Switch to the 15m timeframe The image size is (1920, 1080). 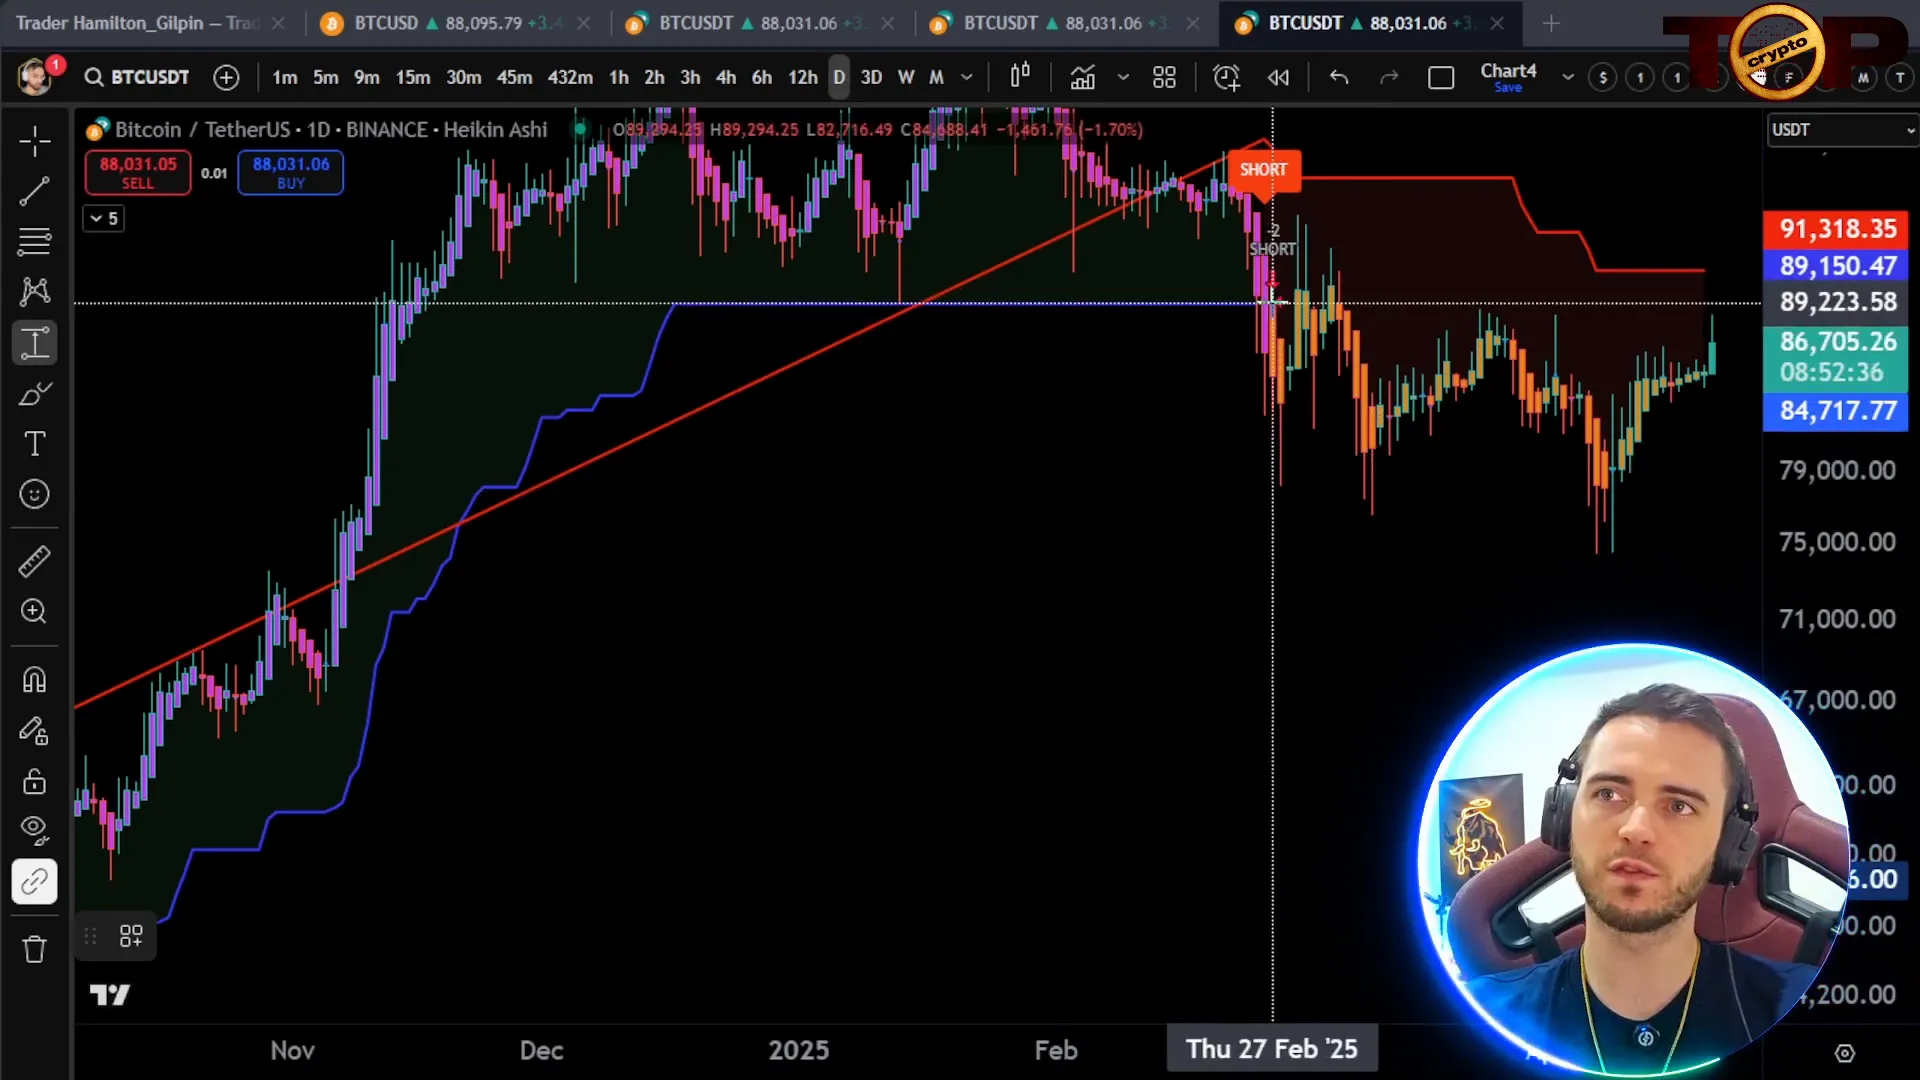pos(413,77)
